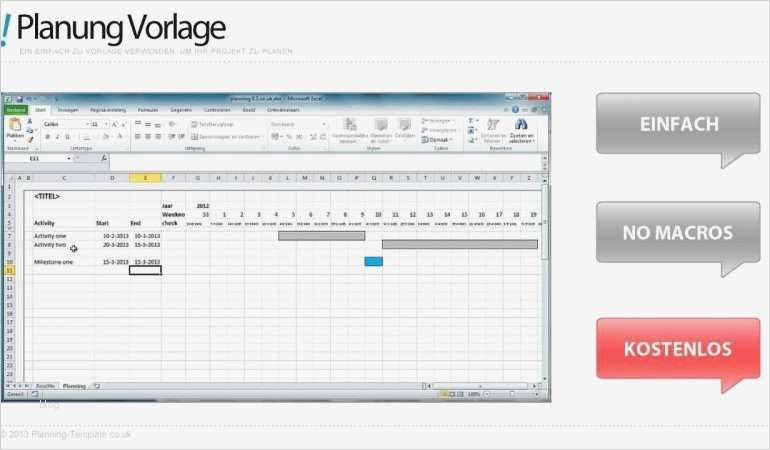The width and height of the screenshot is (770, 450).
Task: Open the Name Box dropdown arrow
Action: point(69,158)
